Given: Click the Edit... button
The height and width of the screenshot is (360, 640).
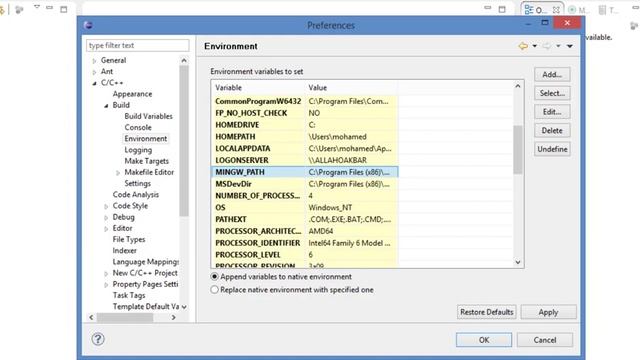Looking at the screenshot, I should coord(552,112).
